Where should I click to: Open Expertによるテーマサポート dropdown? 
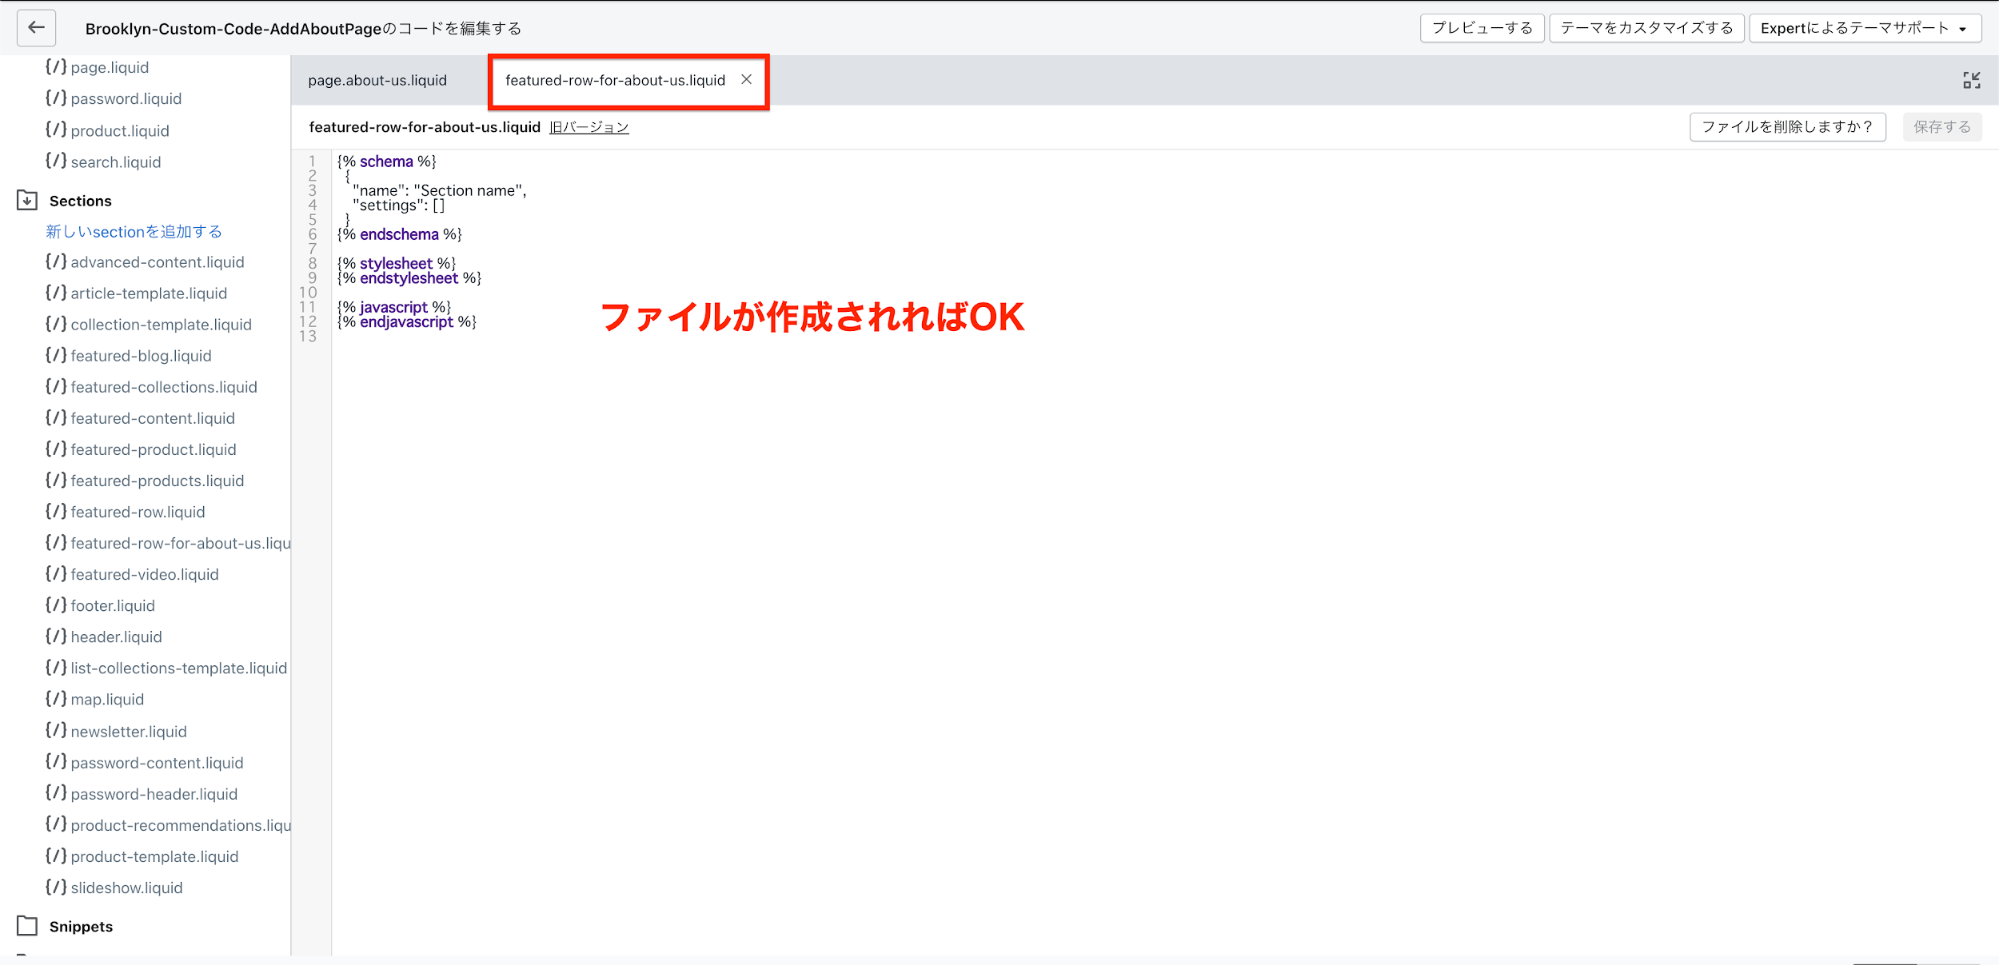1864,28
